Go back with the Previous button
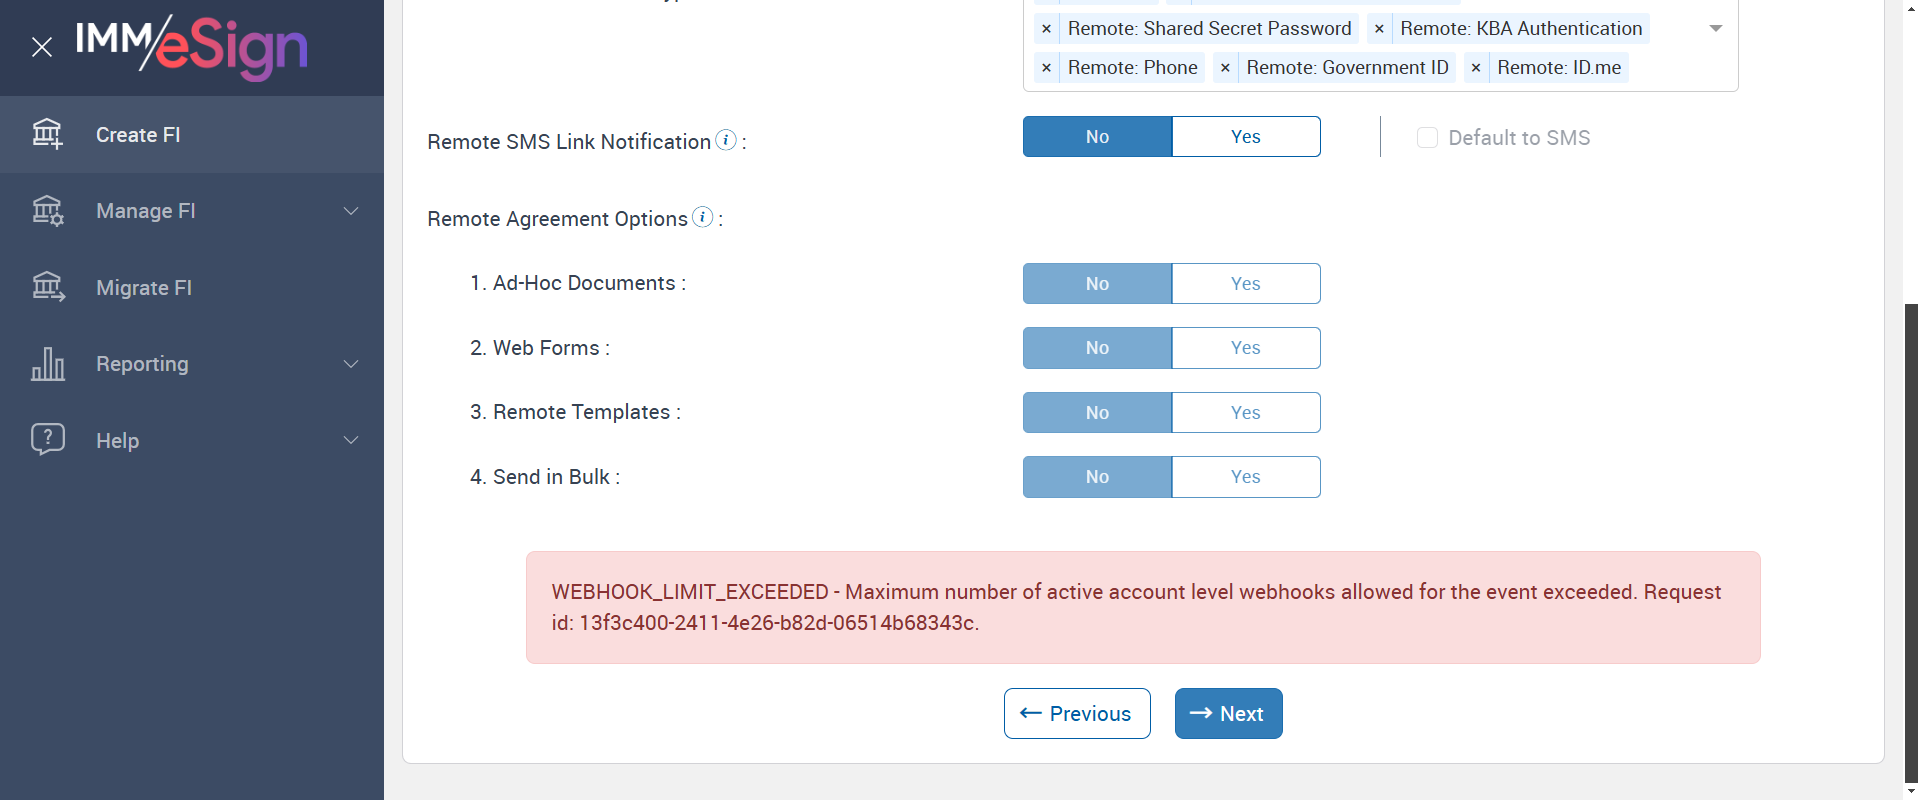This screenshot has height=800, width=1920. pos(1077,713)
